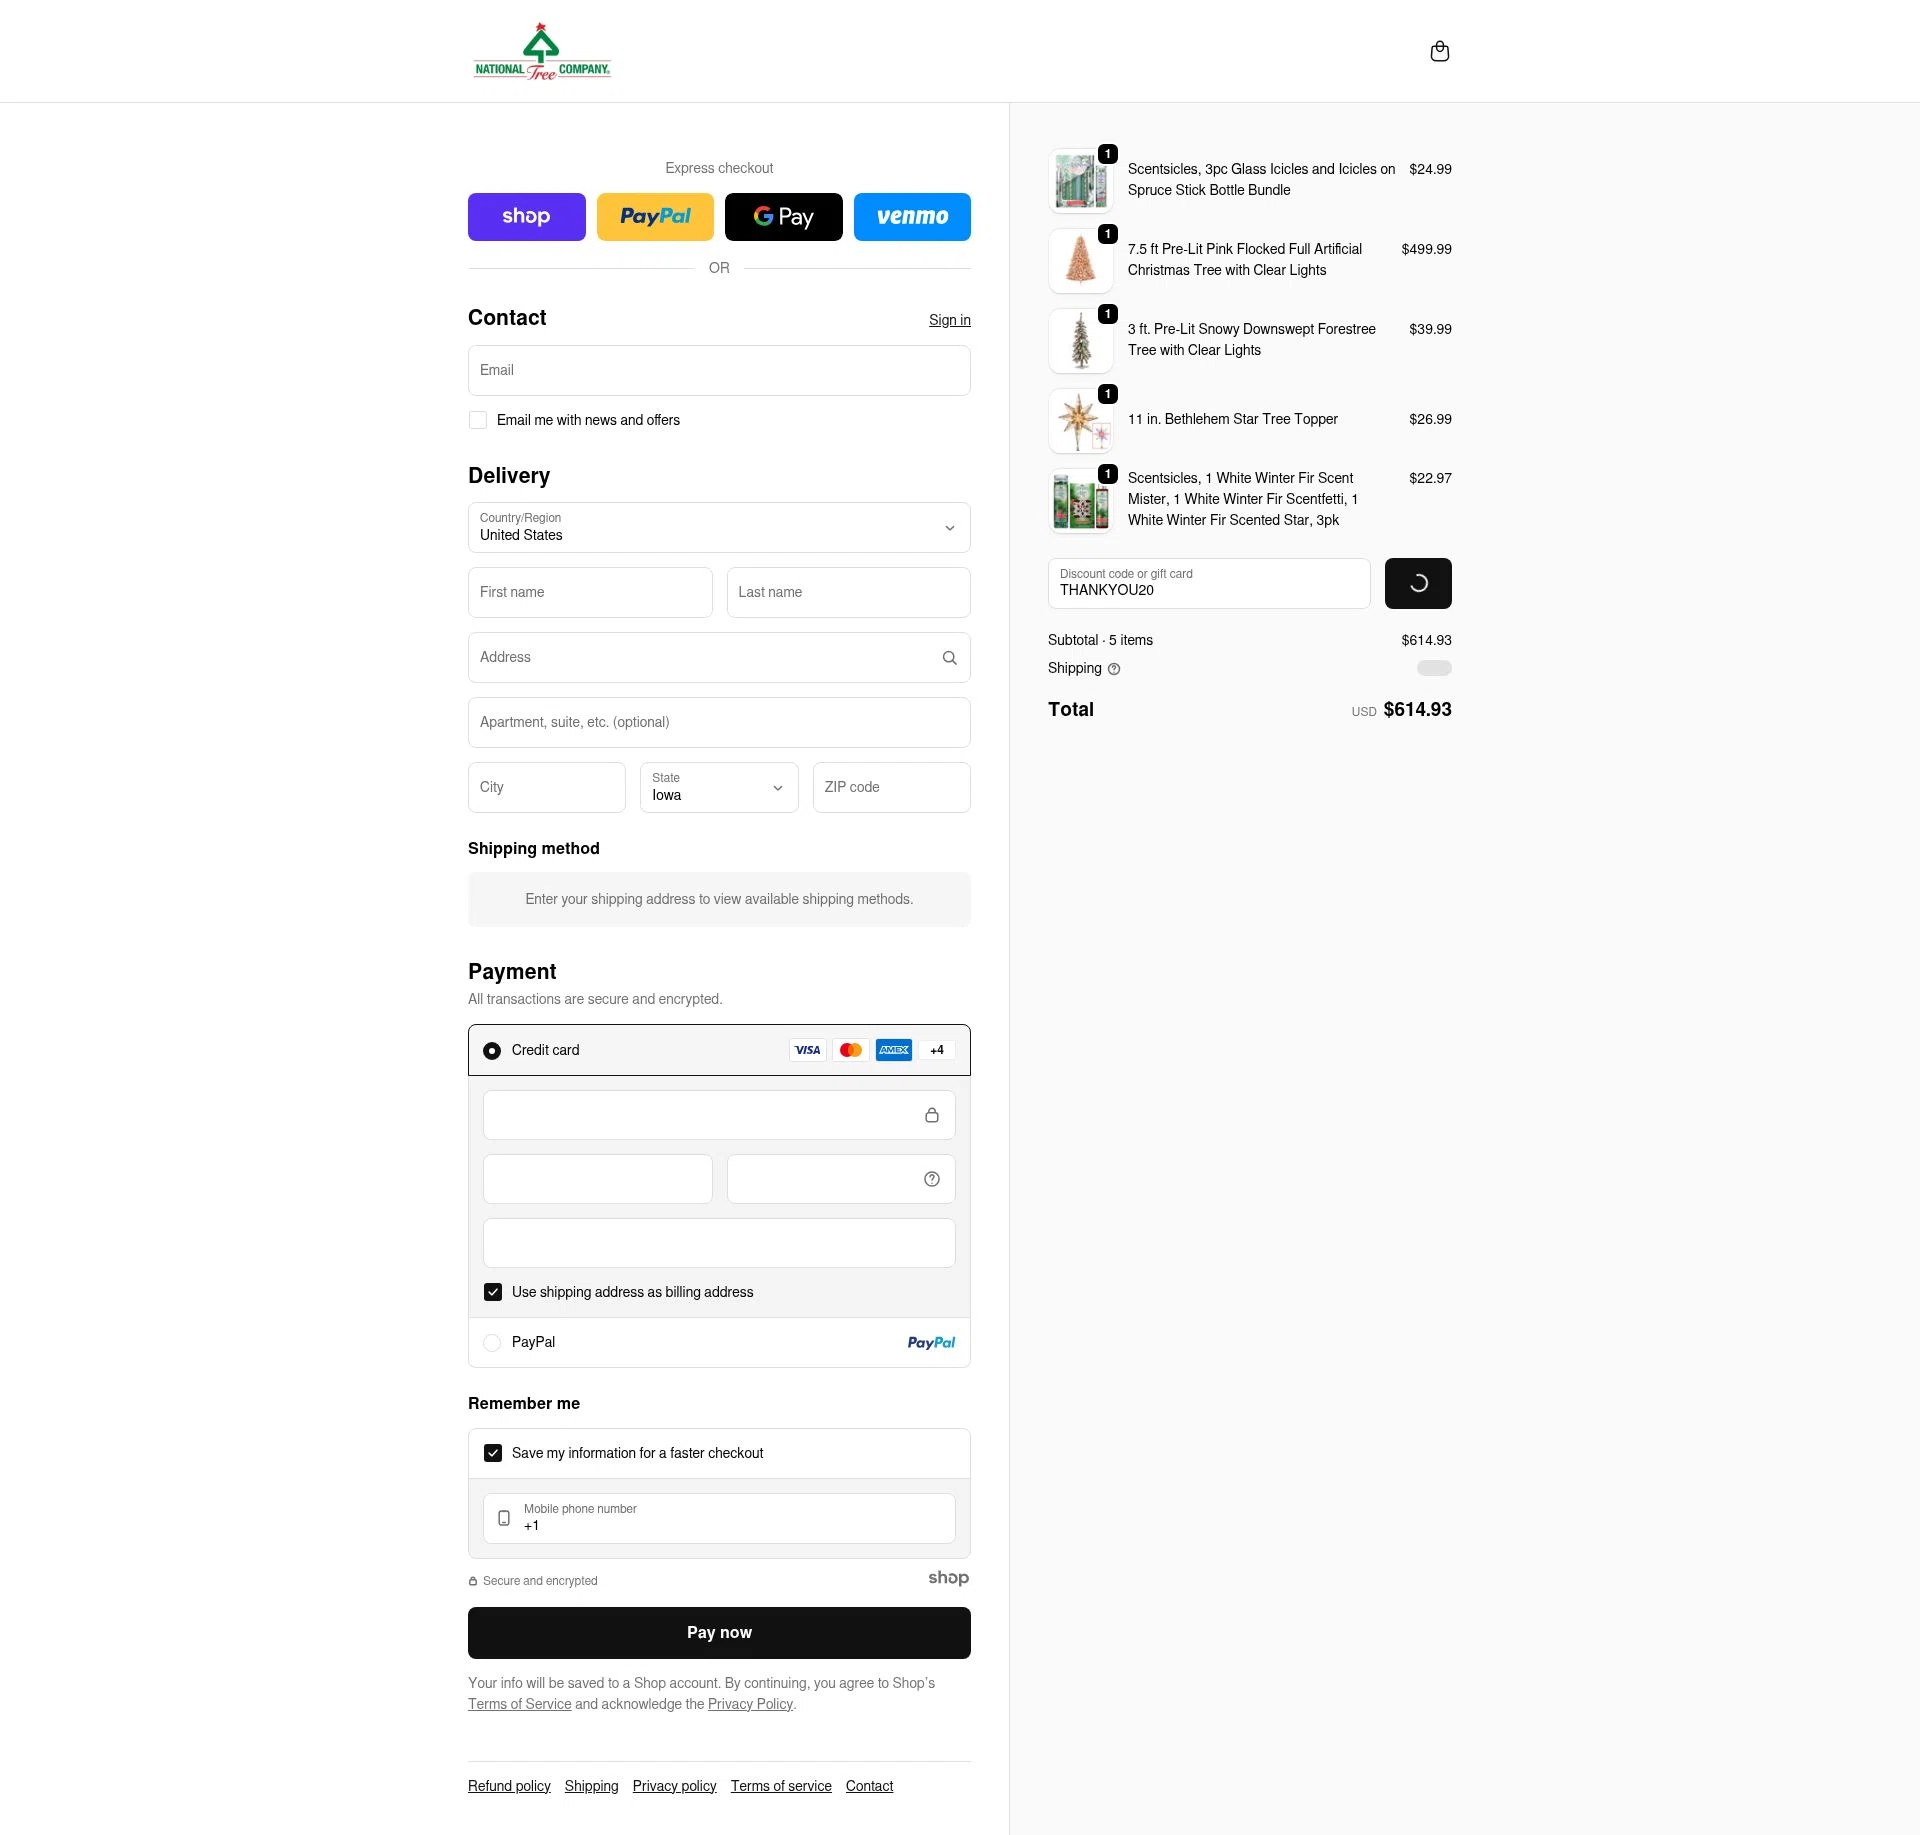Open the Sign in link

(949, 320)
